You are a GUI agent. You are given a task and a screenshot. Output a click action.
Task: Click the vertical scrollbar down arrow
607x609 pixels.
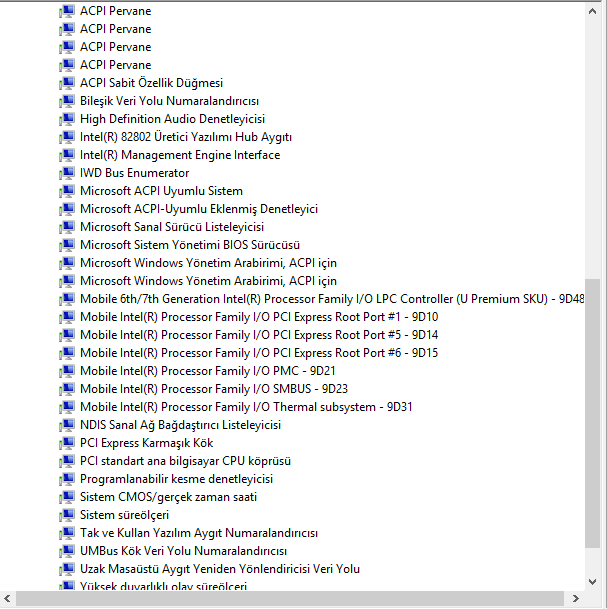tap(592, 581)
